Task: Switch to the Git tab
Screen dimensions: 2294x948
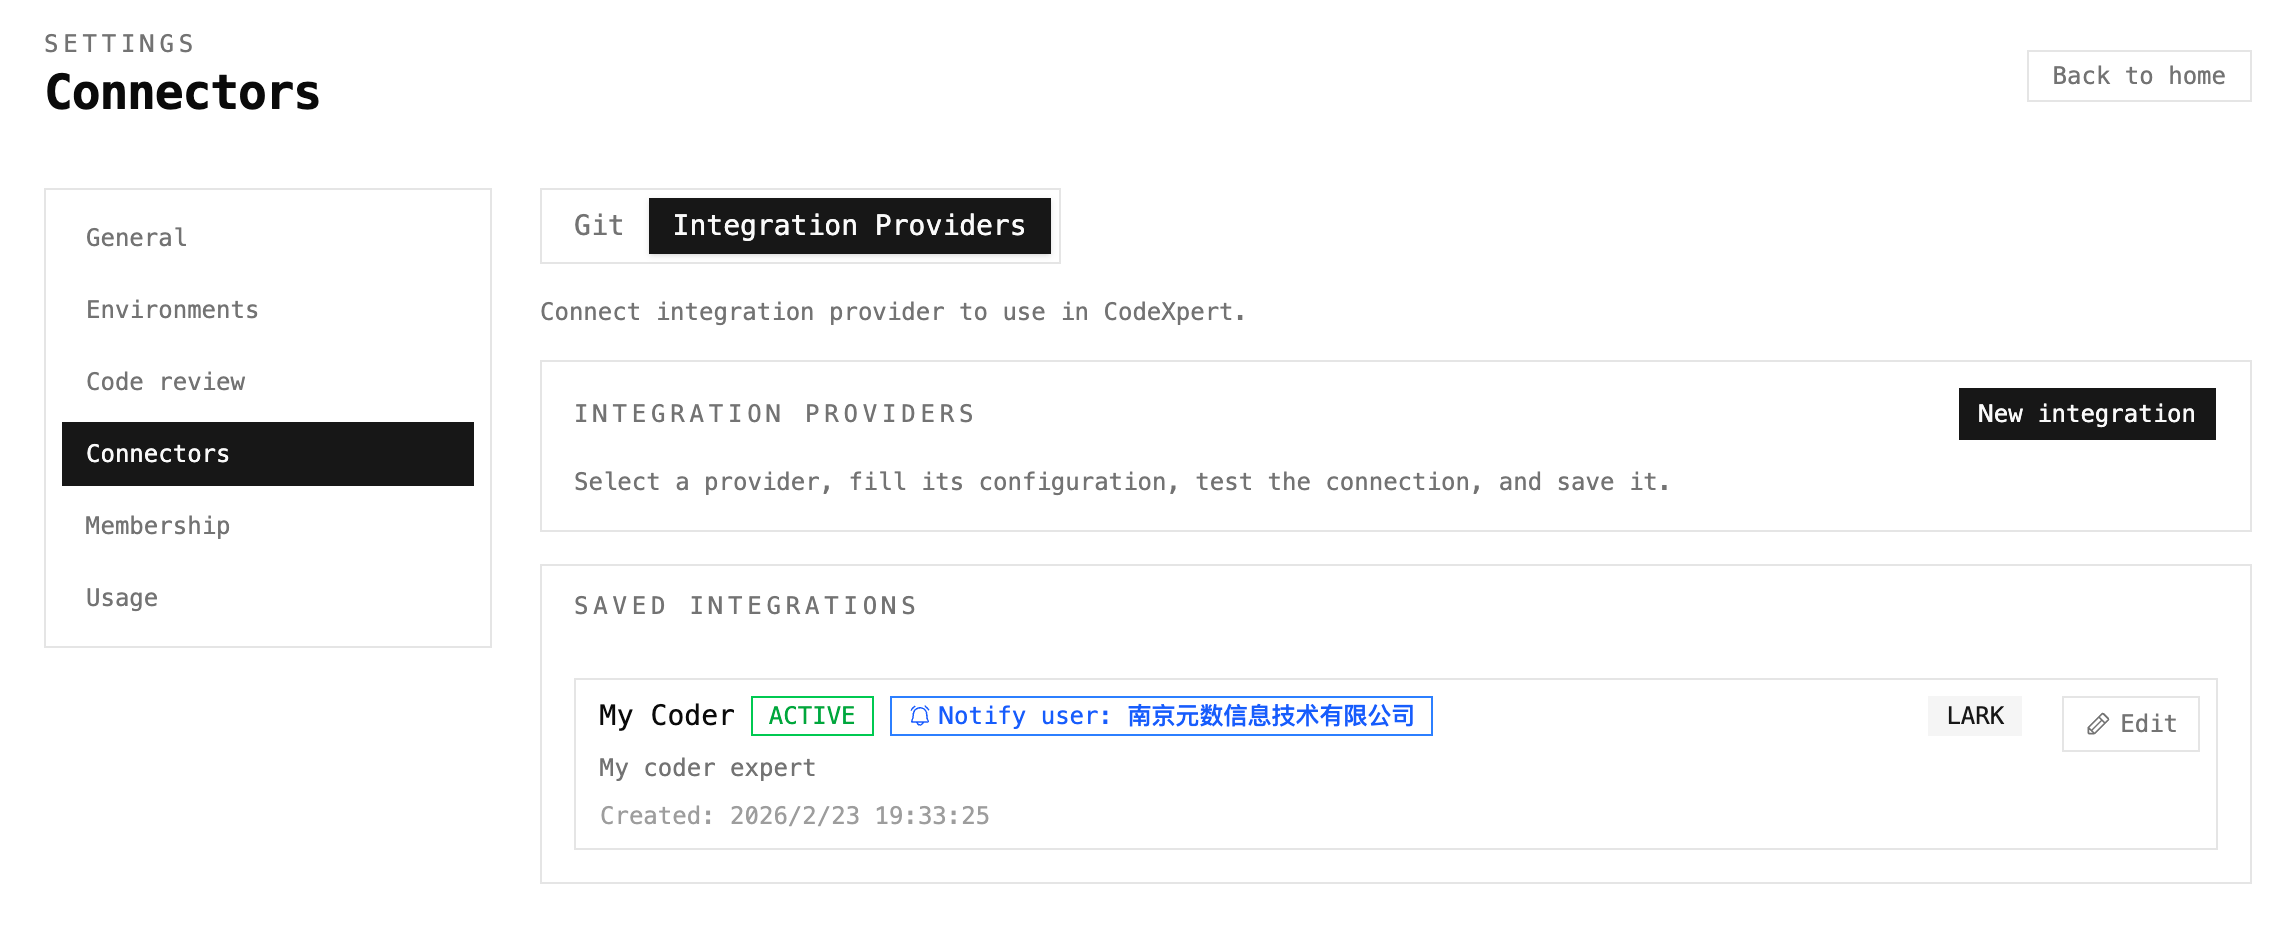Action: click(x=597, y=225)
